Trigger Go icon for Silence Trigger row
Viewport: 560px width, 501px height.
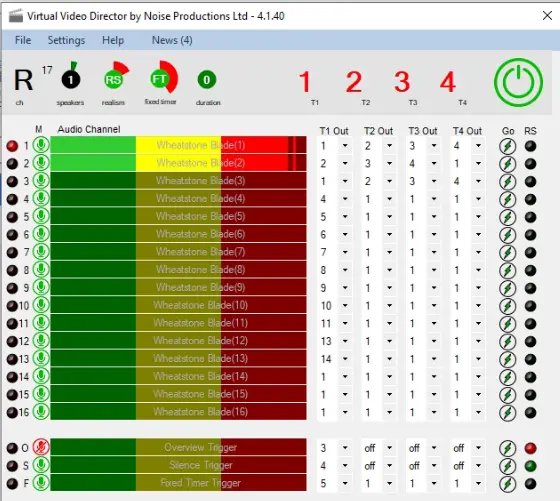pyautogui.click(x=508, y=466)
